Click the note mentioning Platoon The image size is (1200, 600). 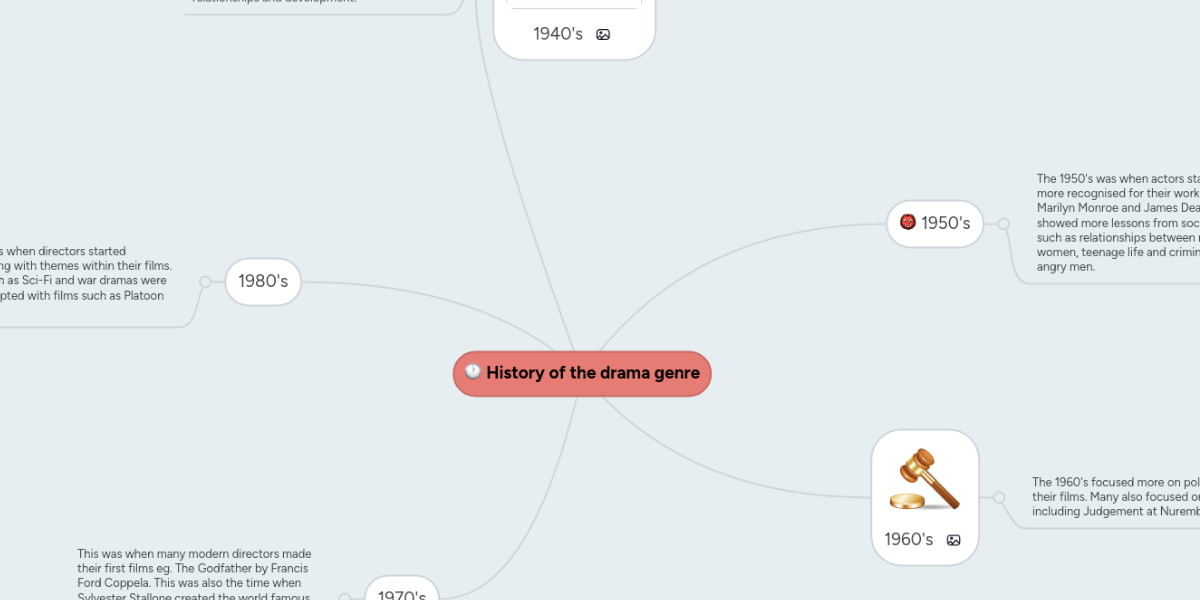tap(85, 273)
